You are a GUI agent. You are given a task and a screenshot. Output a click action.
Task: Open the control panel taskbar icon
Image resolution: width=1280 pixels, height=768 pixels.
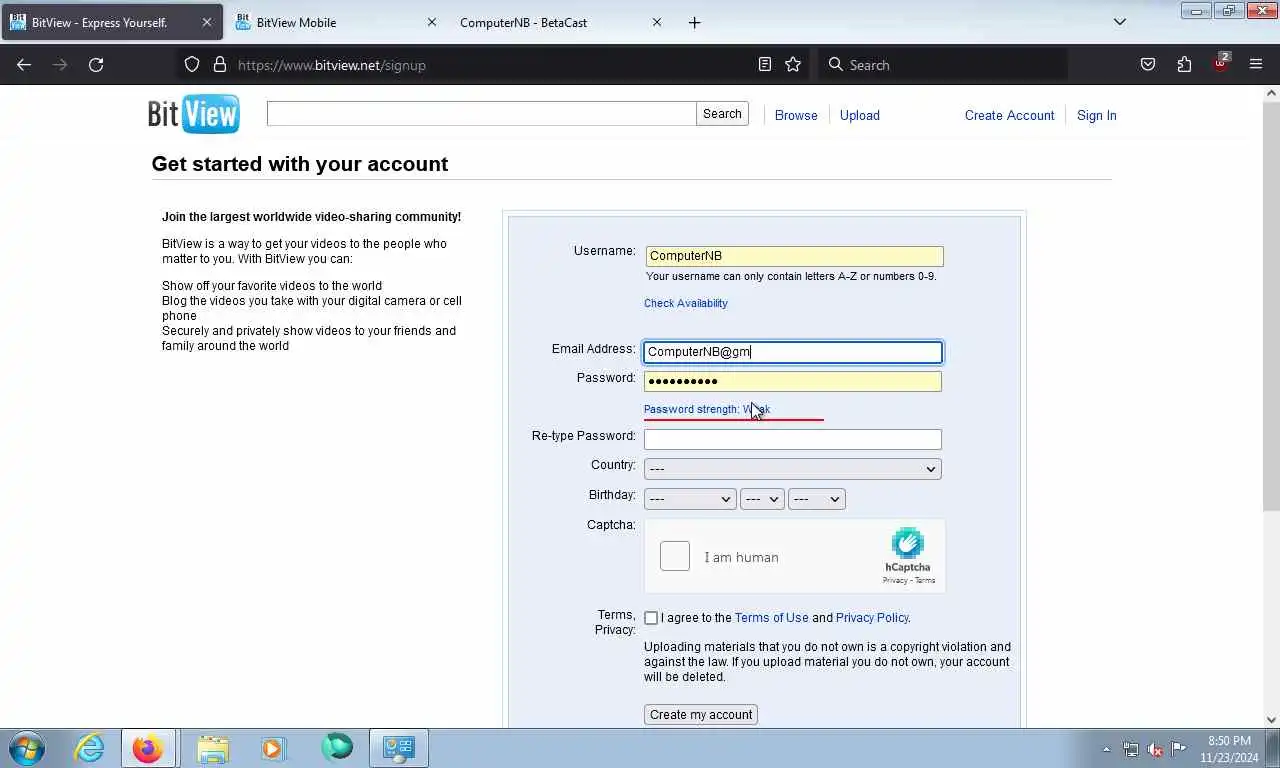pyautogui.click(x=399, y=748)
